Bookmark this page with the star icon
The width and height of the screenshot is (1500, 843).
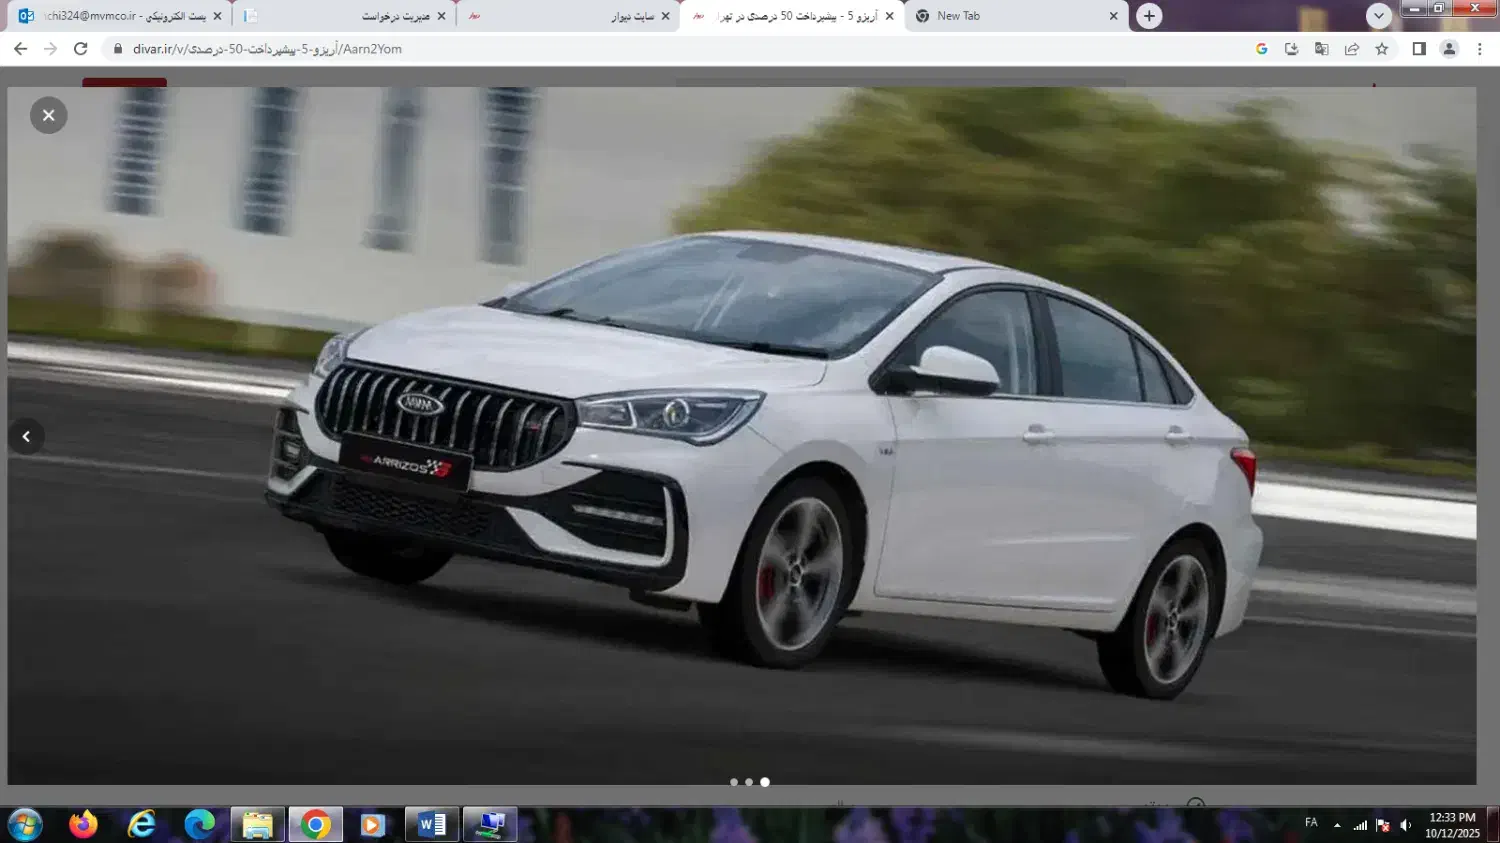1382,49
